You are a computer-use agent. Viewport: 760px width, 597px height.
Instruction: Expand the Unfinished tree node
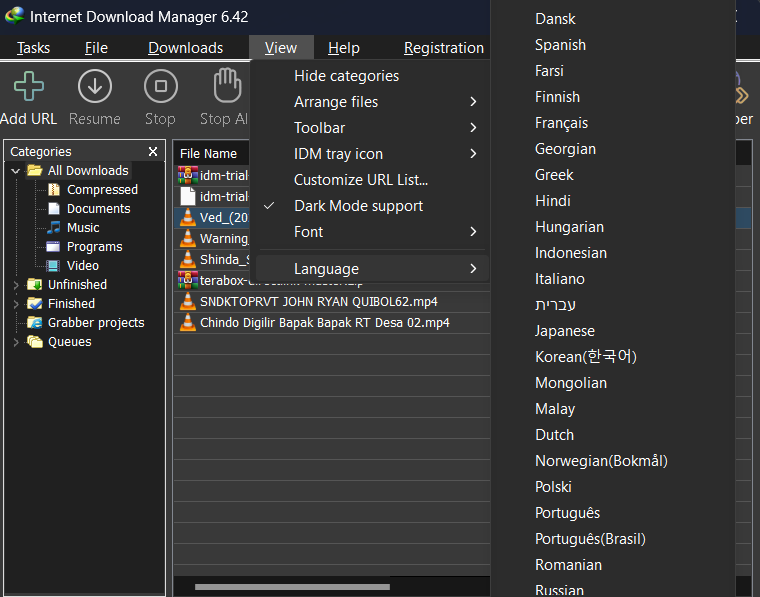16,285
